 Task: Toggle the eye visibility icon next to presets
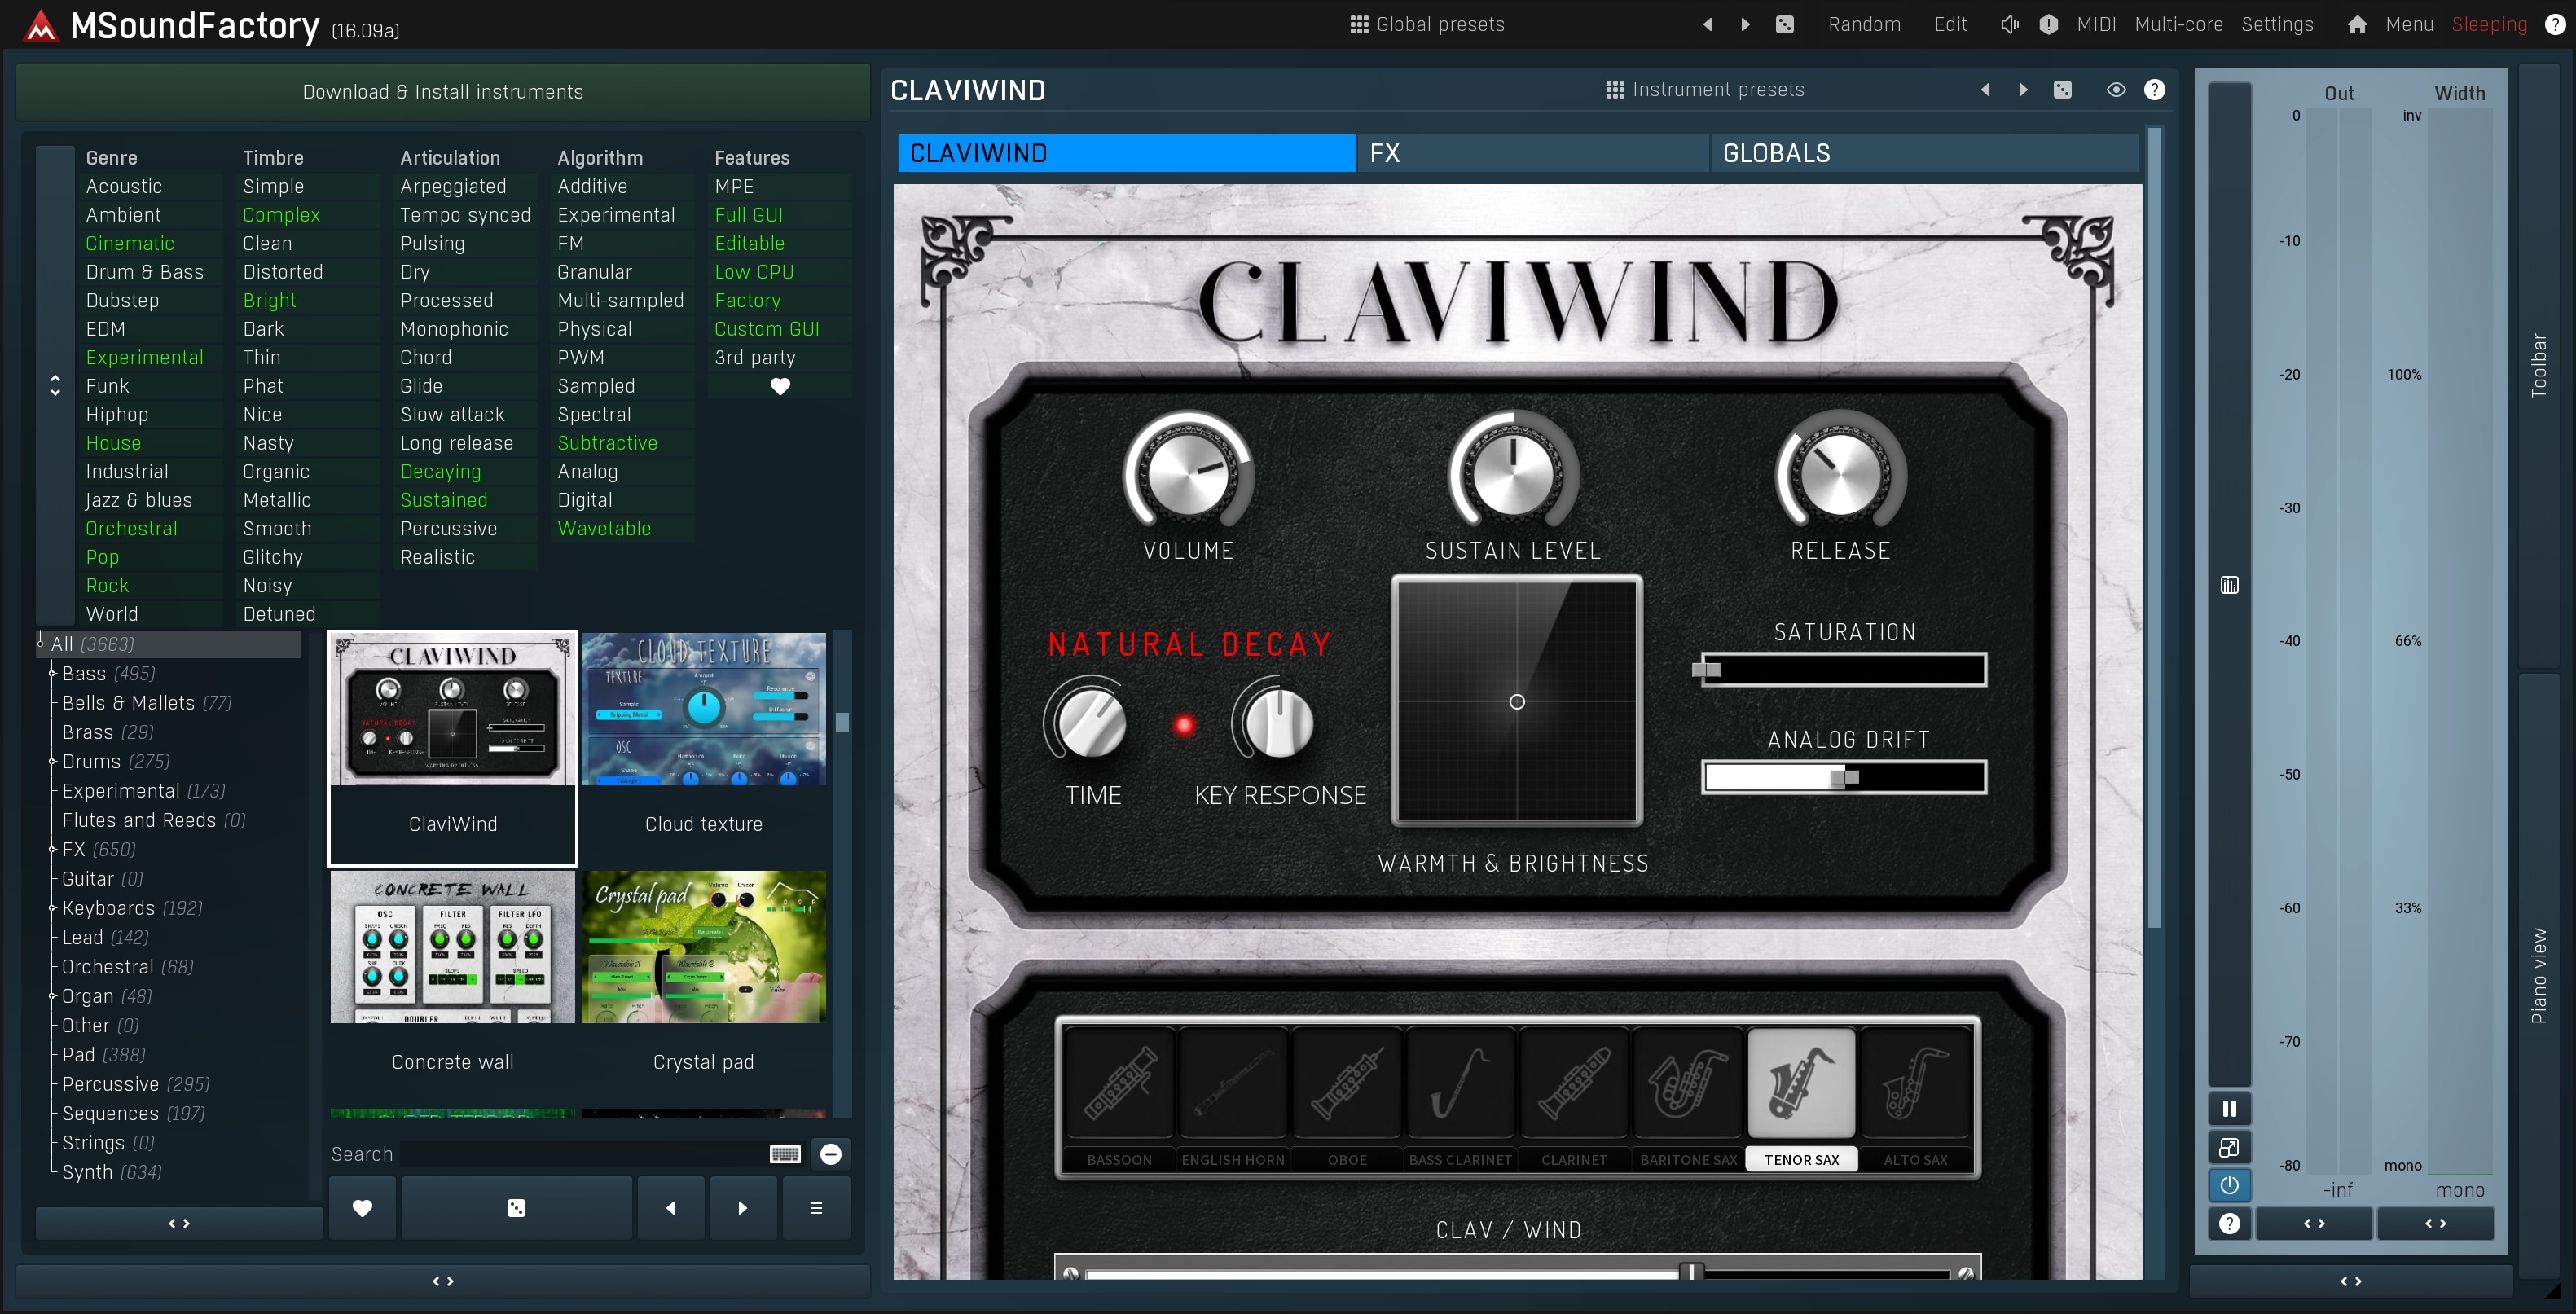[x=2116, y=90]
